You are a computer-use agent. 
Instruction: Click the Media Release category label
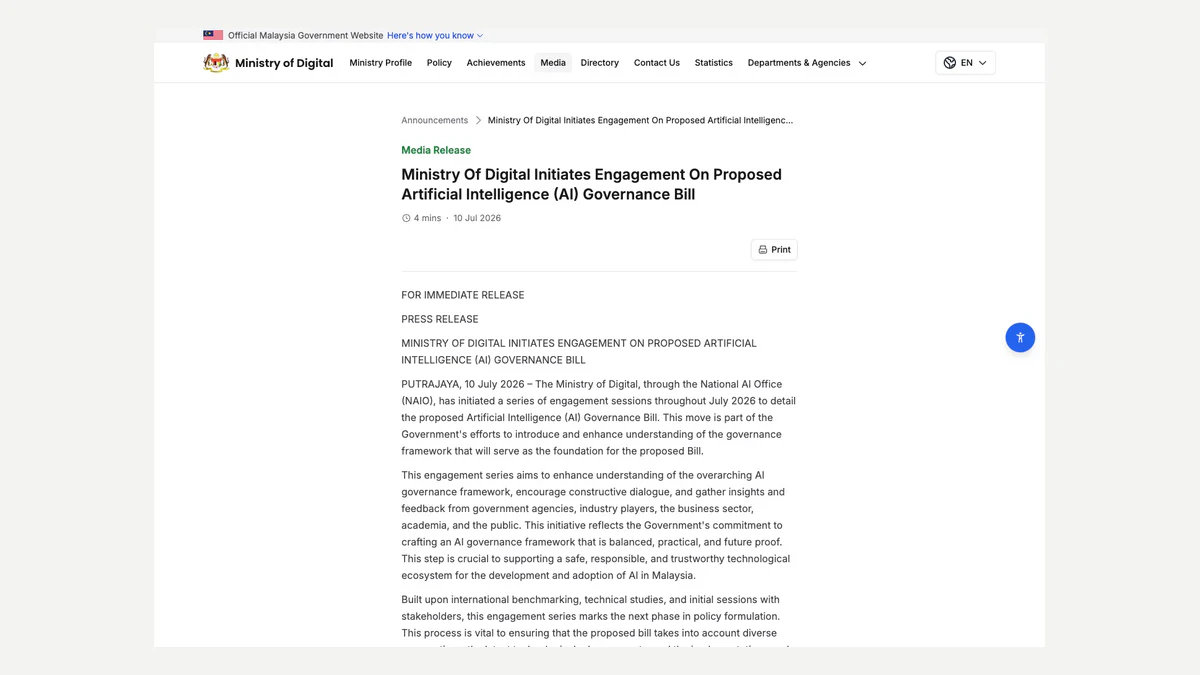[x=436, y=150]
